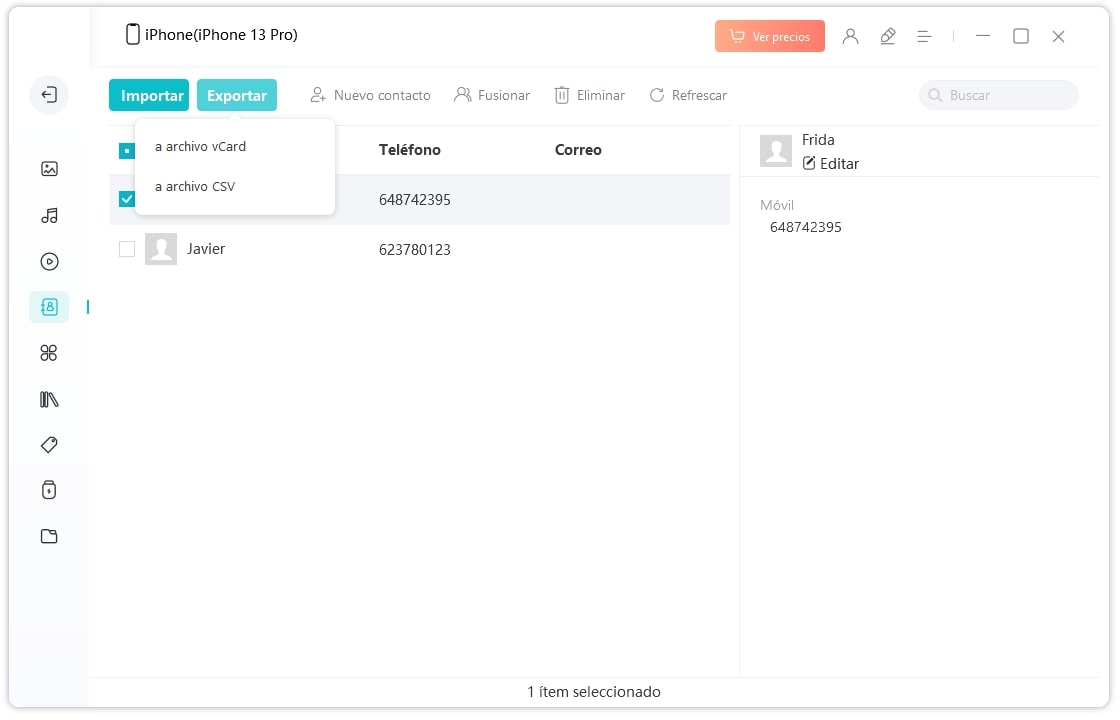Click Eliminar to delete contact
Screen dimensions: 1120x720
click(x=591, y=96)
